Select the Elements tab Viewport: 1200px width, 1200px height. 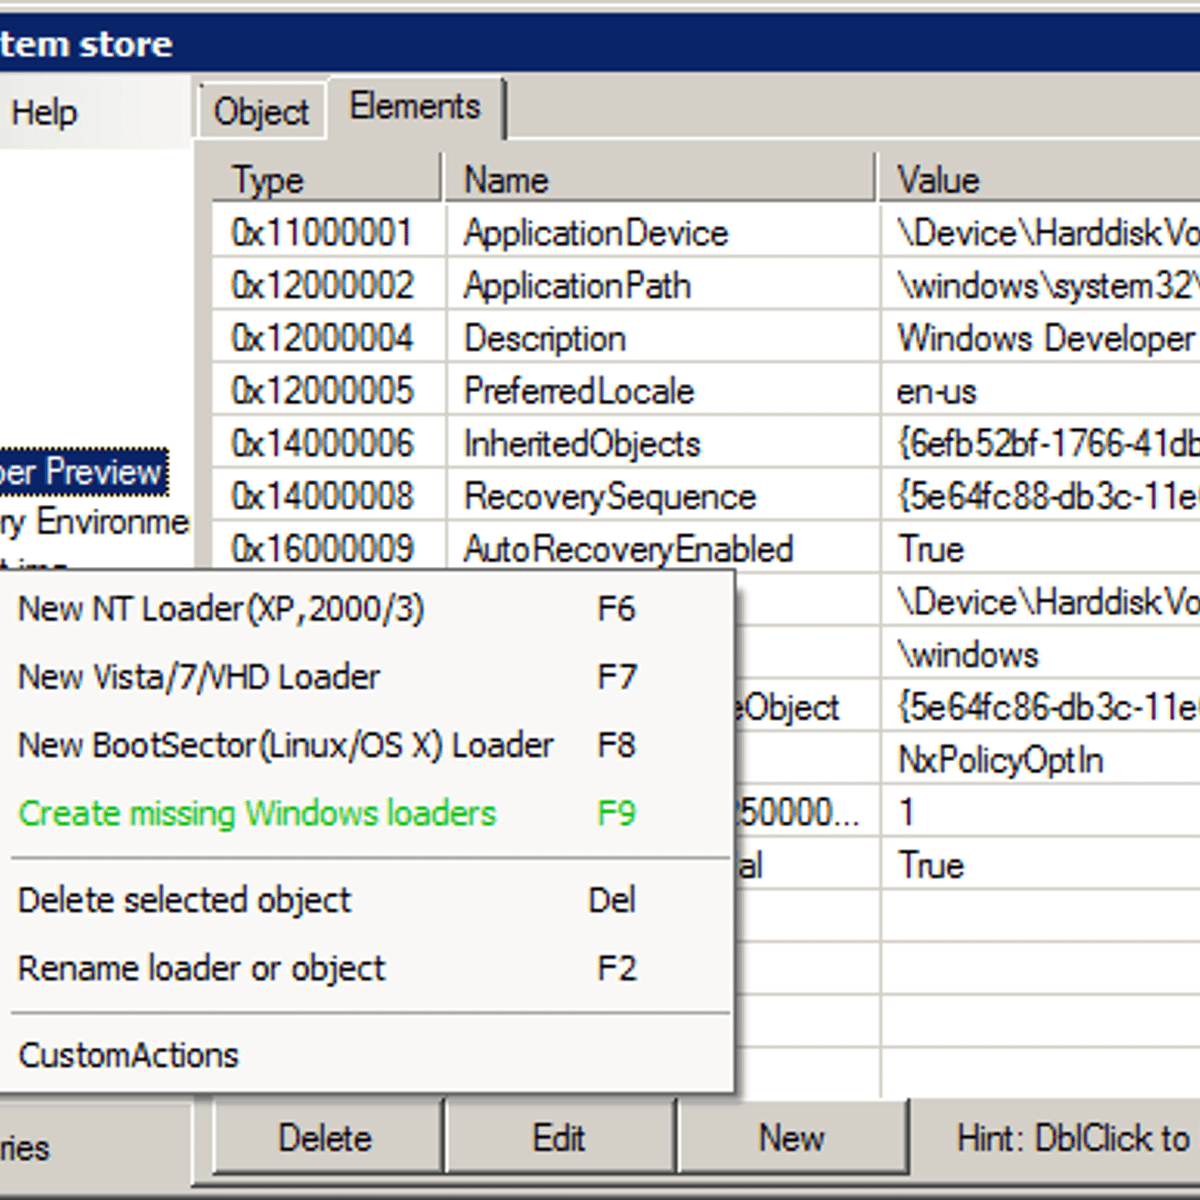click(415, 107)
